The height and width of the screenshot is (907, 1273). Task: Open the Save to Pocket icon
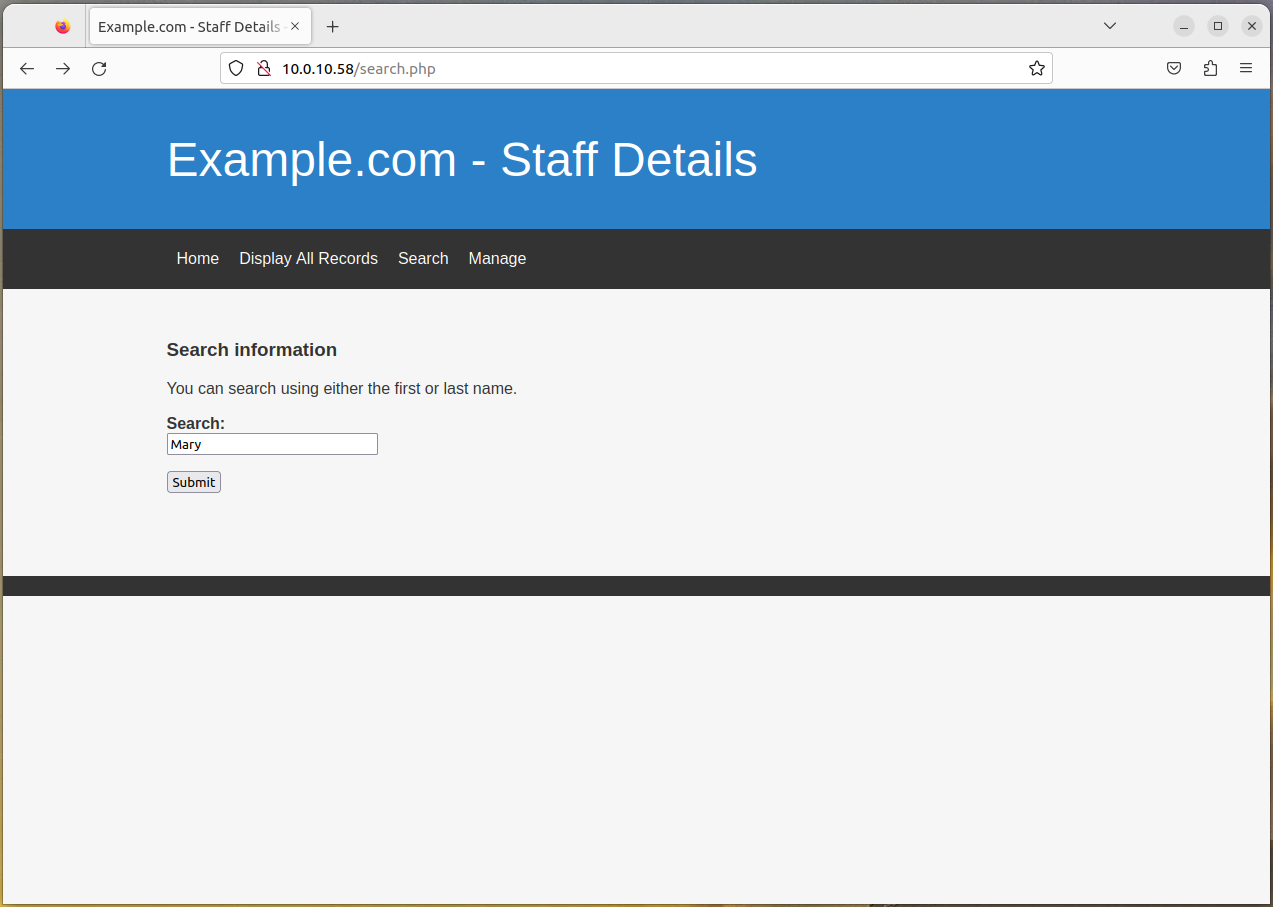(1174, 69)
